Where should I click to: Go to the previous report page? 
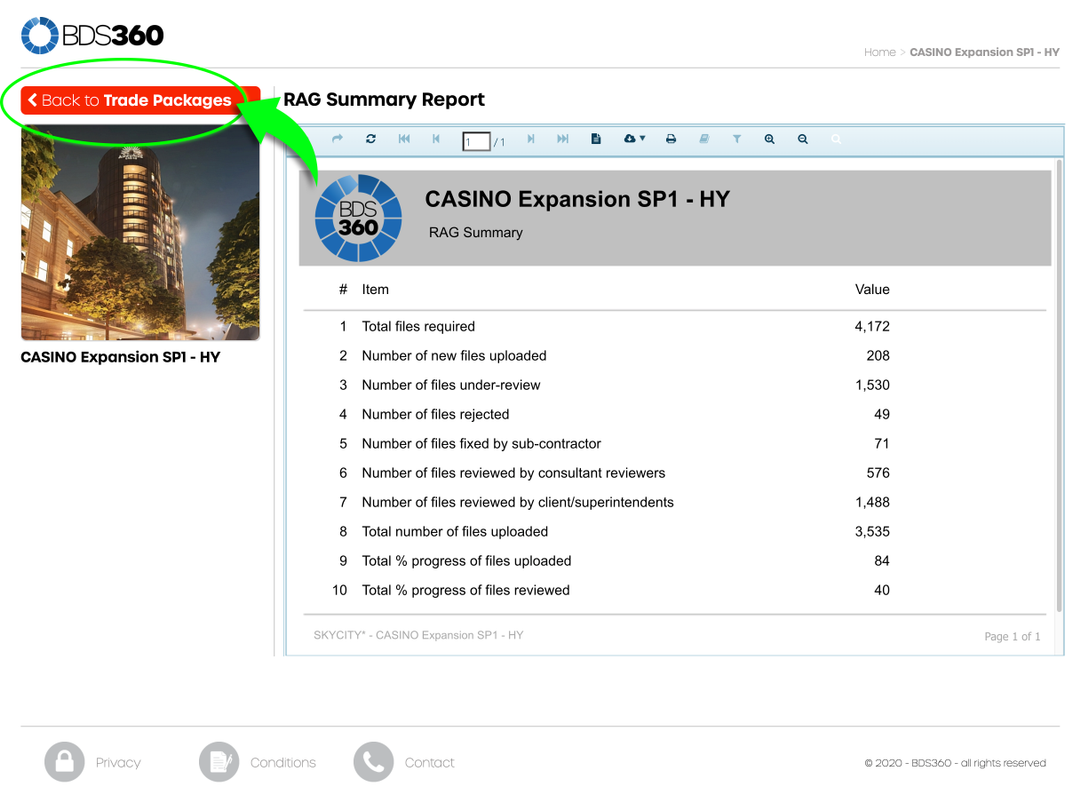pyautogui.click(x=436, y=140)
